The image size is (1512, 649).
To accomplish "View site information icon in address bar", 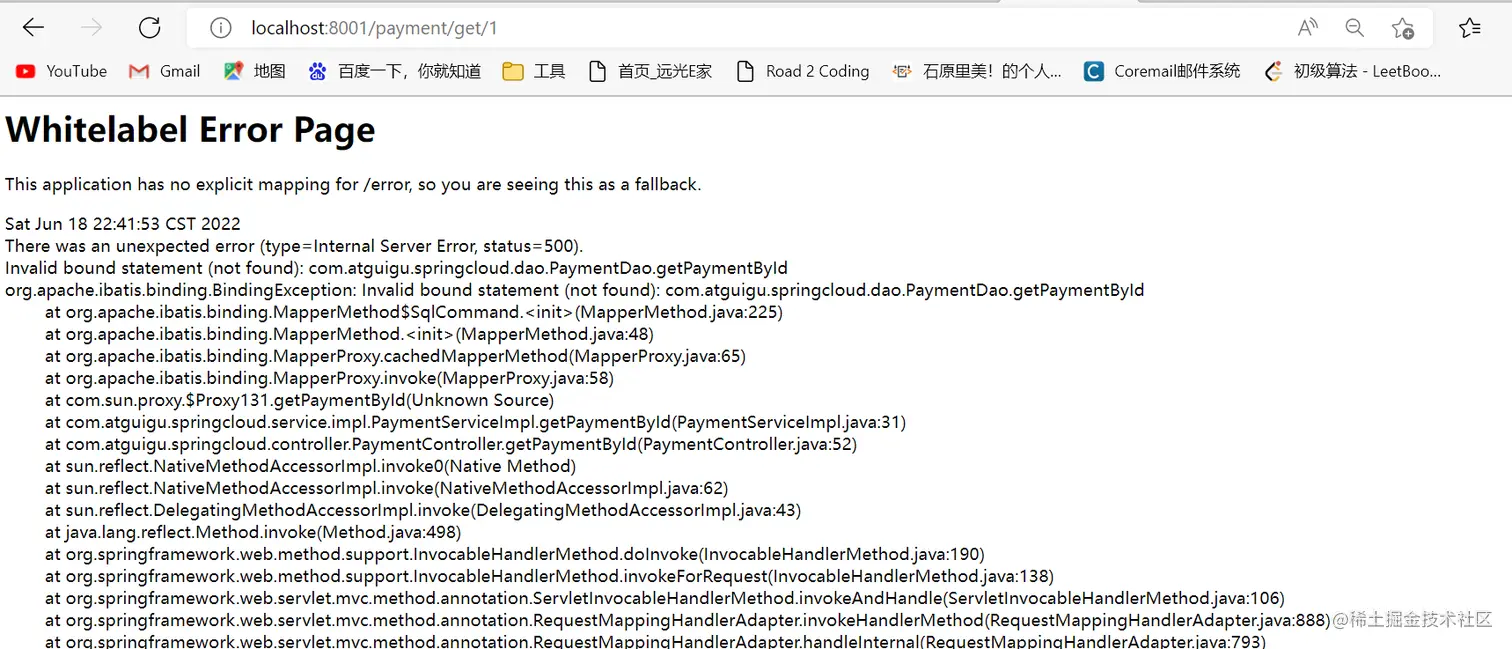I will point(221,28).
